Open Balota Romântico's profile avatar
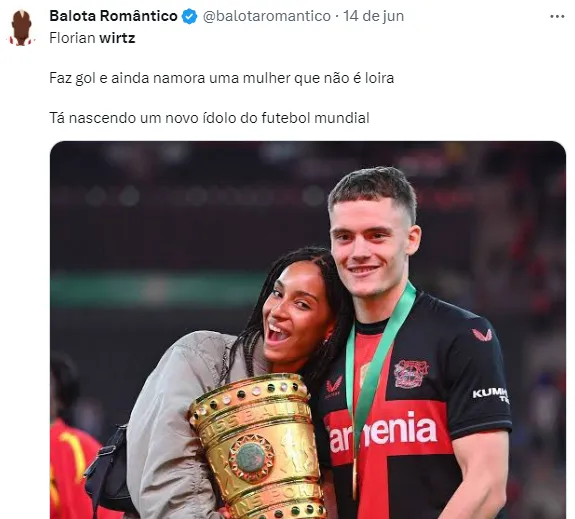This screenshot has height=519, width=575. point(21,28)
